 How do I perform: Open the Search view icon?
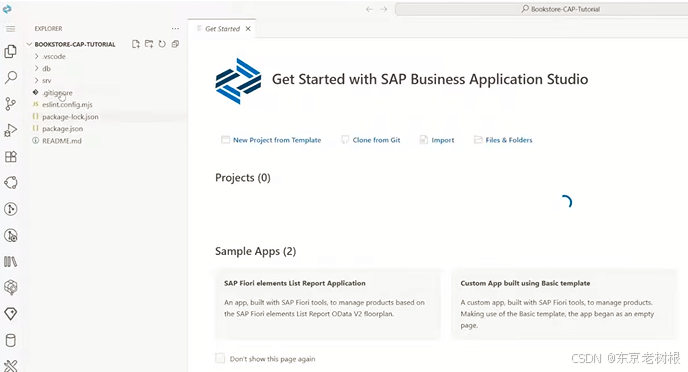click(x=11, y=78)
